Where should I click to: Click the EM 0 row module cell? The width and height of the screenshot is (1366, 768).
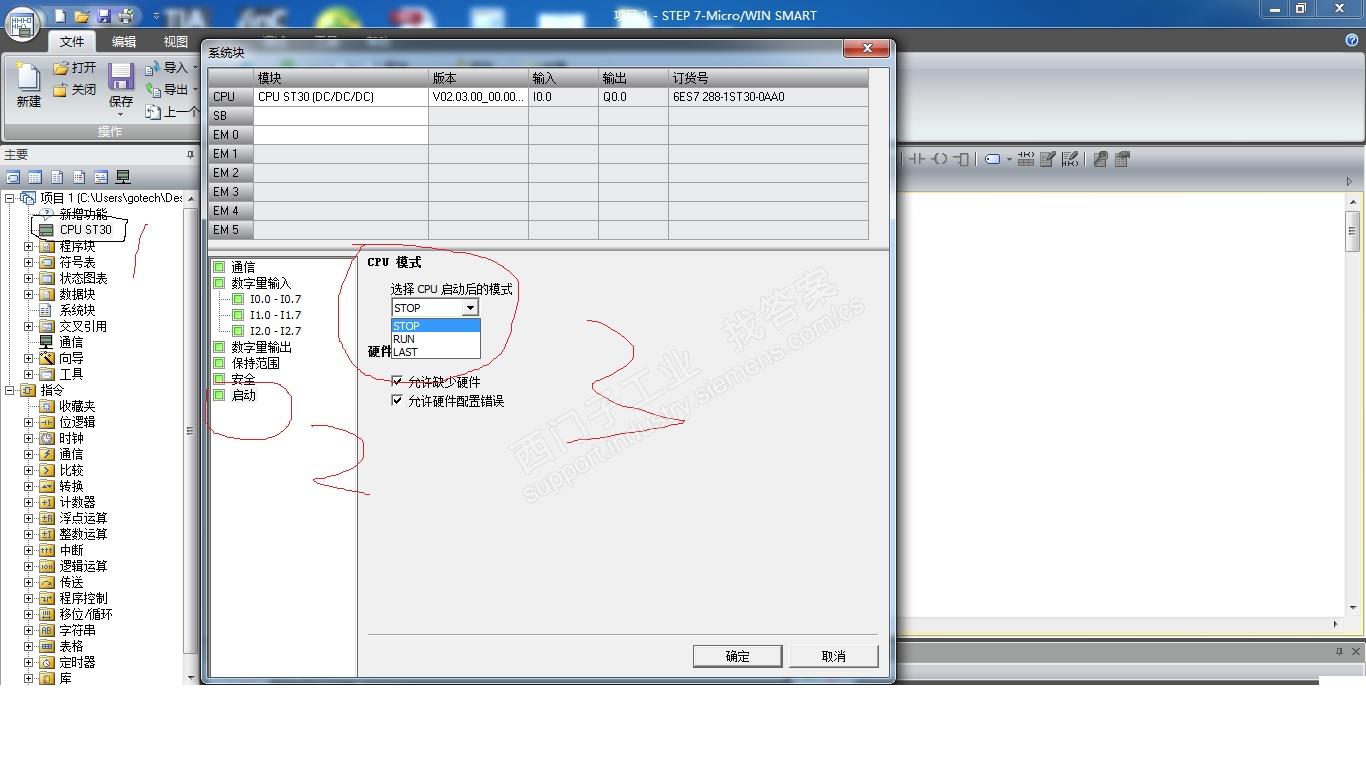point(341,135)
